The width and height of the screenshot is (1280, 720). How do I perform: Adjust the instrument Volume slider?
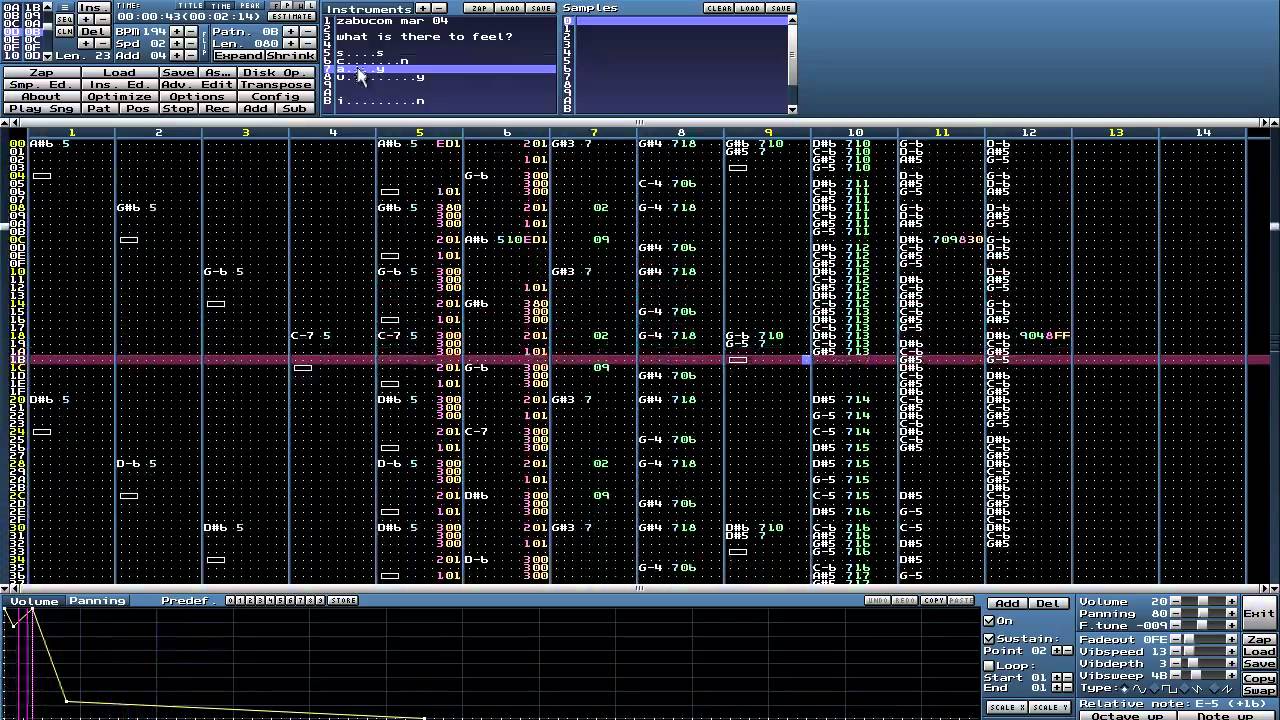click(1203, 601)
